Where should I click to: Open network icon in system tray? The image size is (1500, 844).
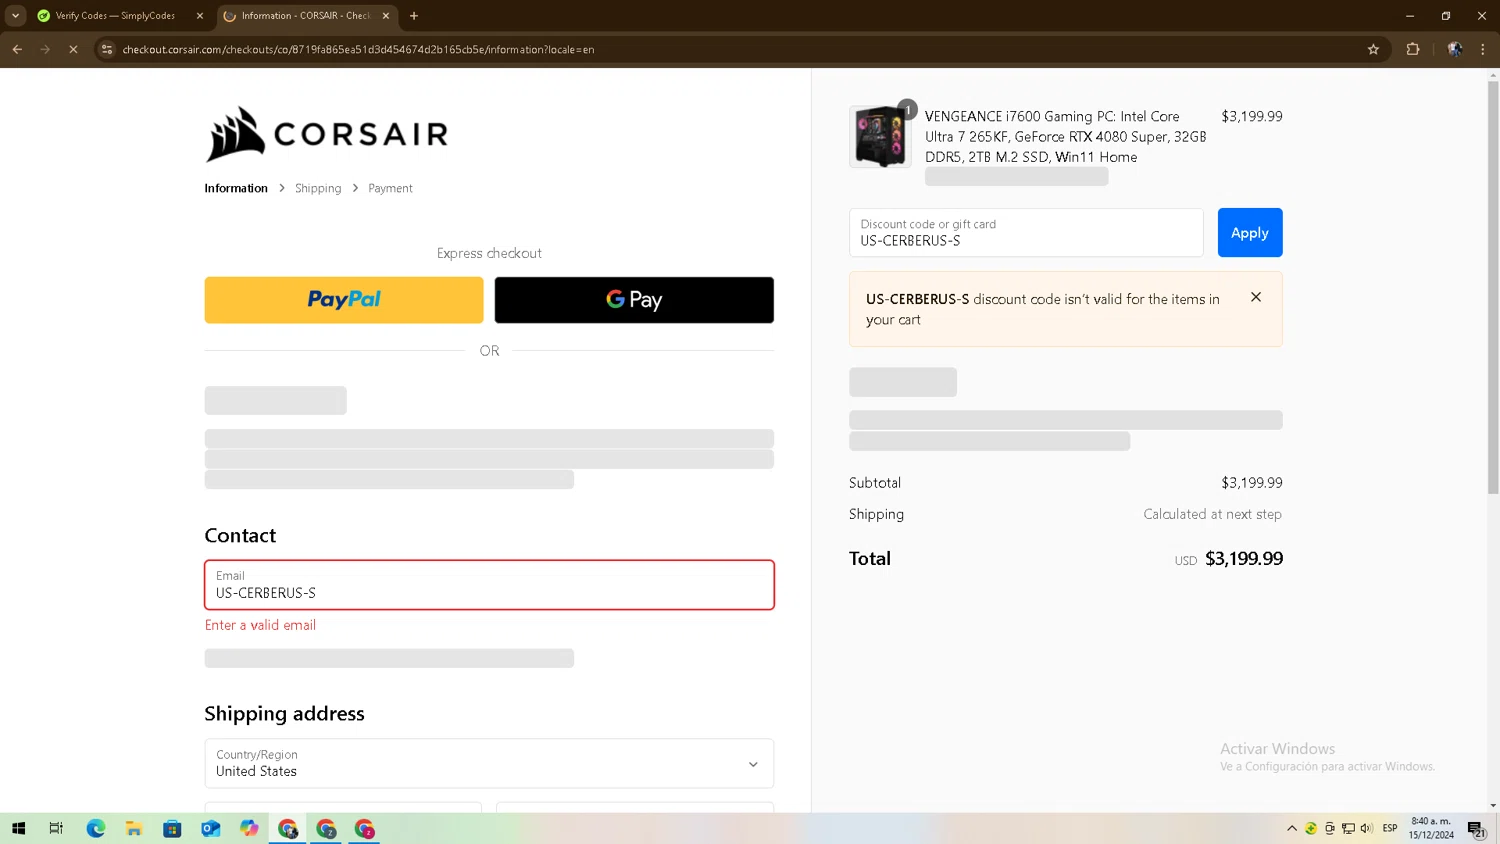(x=1348, y=828)
